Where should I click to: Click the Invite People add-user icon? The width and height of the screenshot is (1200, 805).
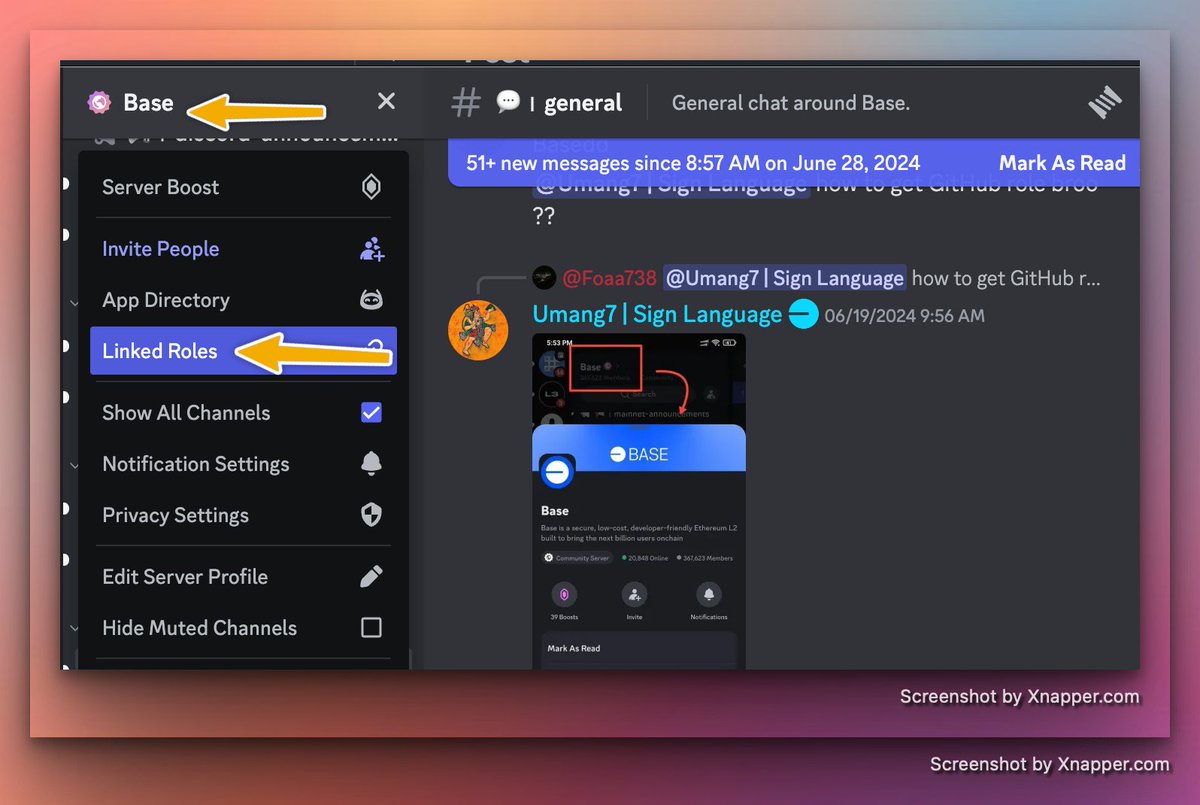pyautogui.click(x=371, y=249)
